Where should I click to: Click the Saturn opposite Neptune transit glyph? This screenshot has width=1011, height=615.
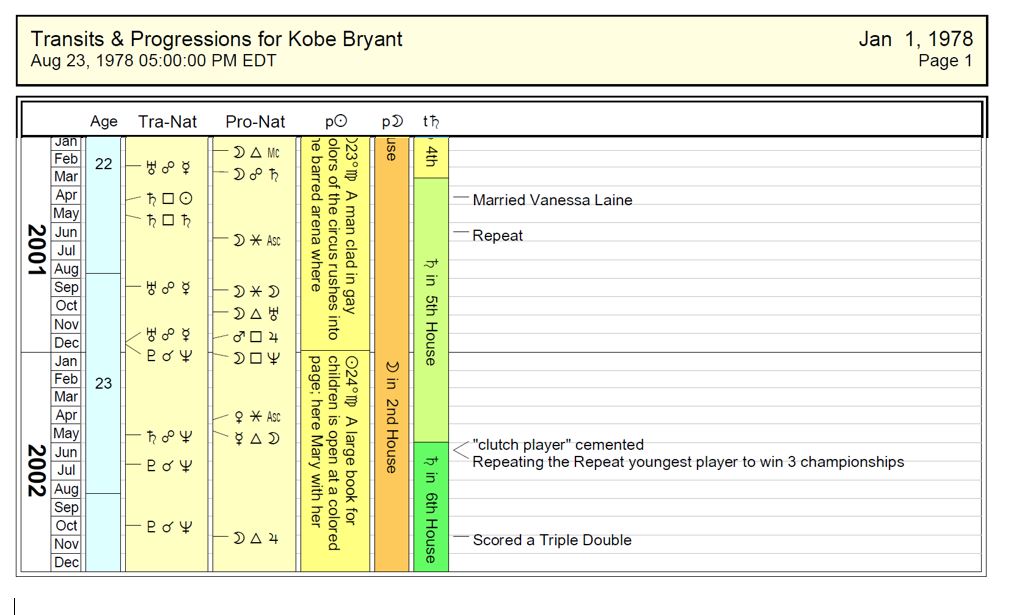pos(165,436)
